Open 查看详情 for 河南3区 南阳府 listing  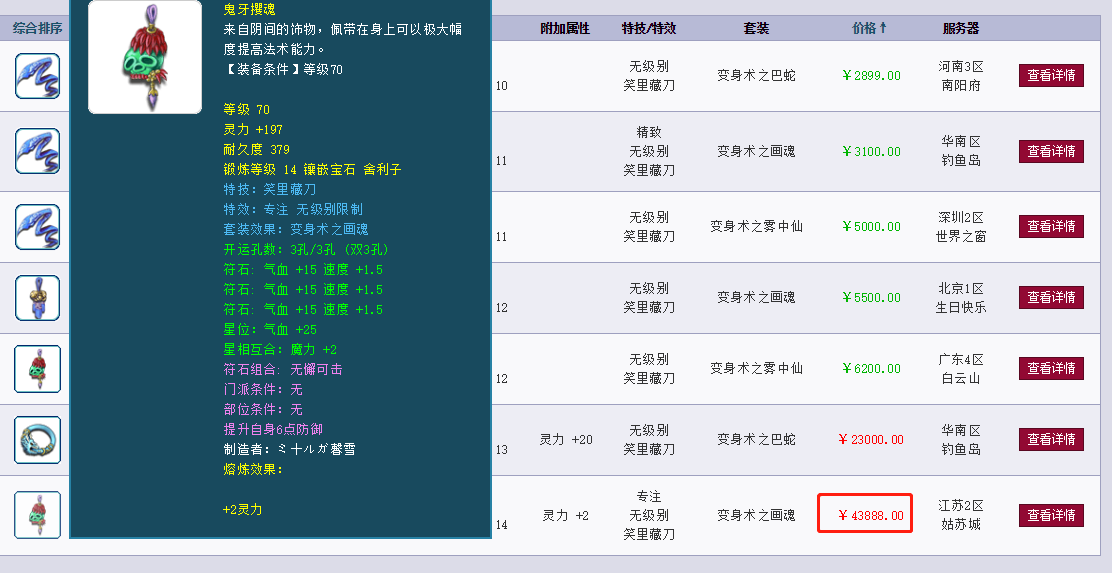pyautogui.click(x=1051, y=75)
